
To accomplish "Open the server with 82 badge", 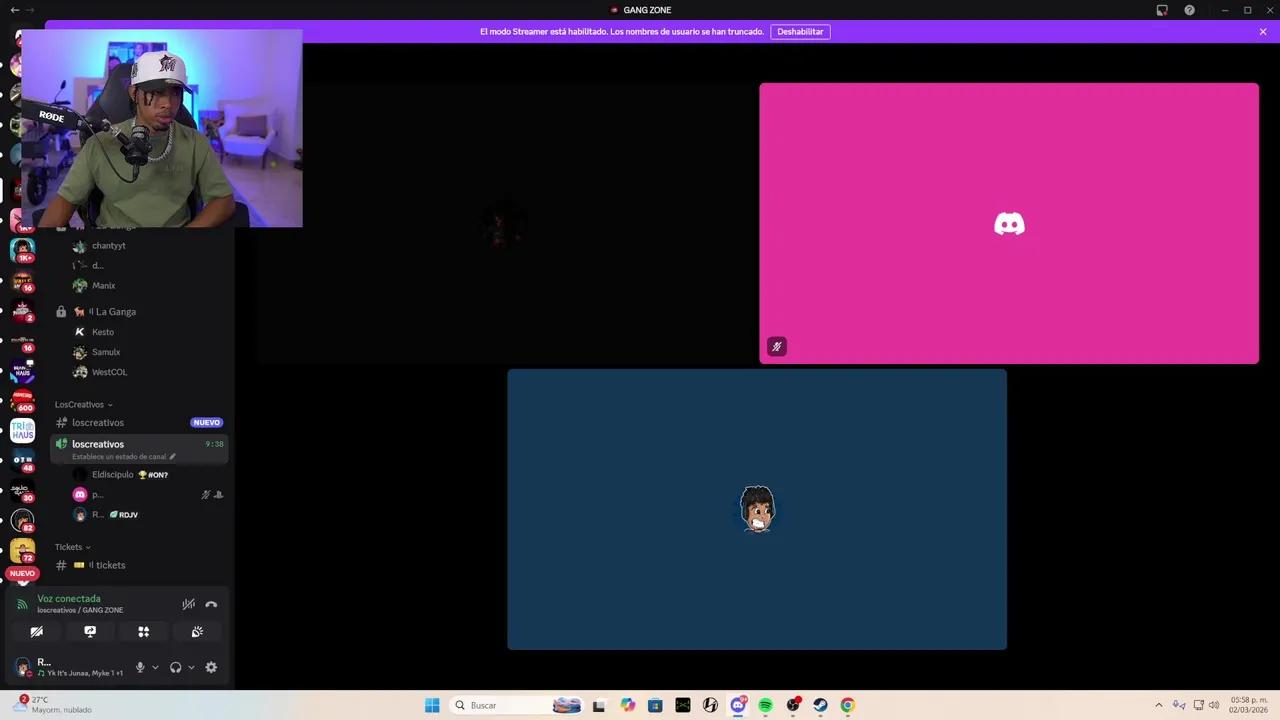I will (22, 521).
